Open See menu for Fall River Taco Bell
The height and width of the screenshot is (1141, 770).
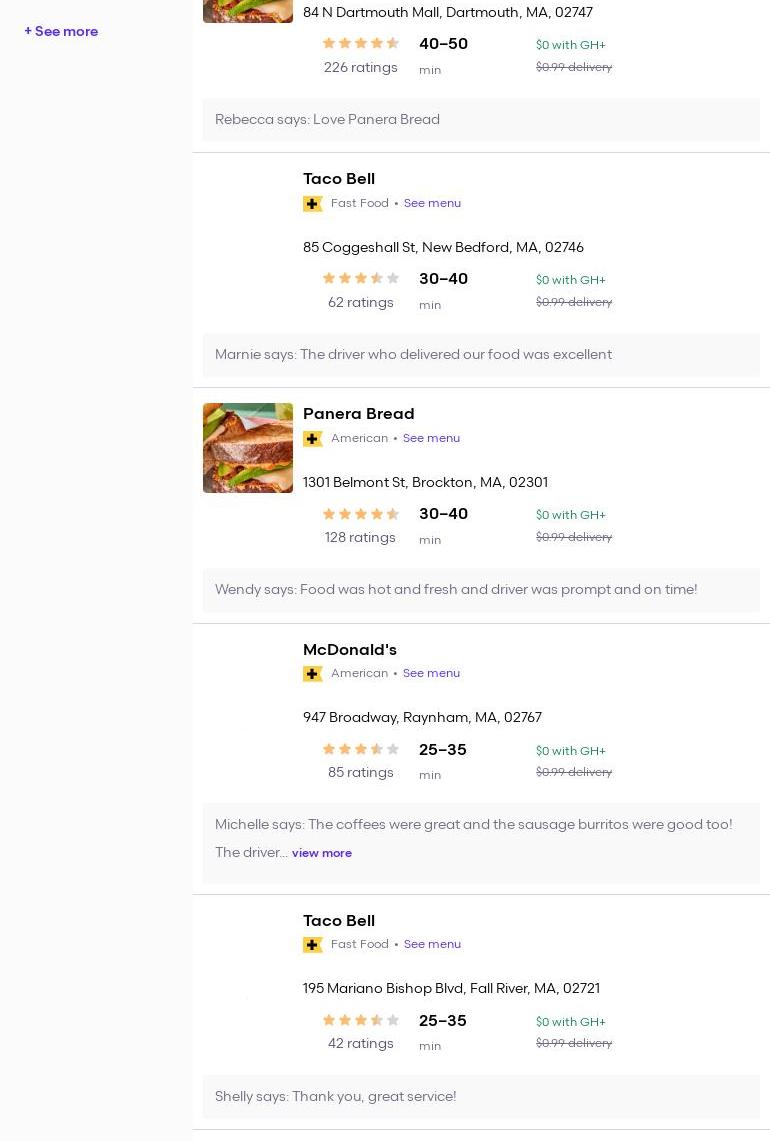point(432,944)
